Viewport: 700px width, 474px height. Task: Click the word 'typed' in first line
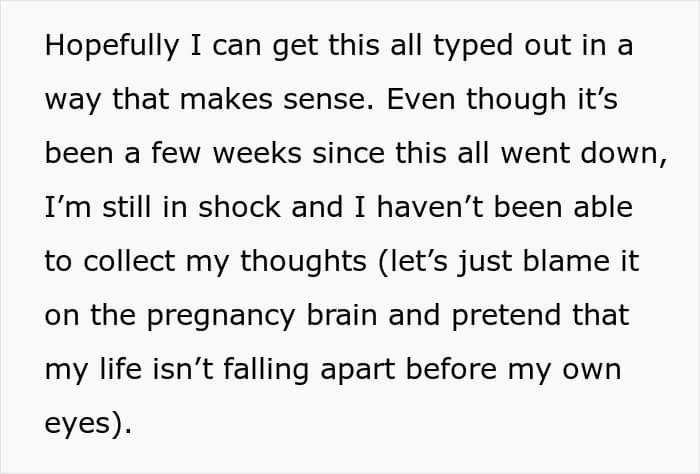(x=473, y=46)
